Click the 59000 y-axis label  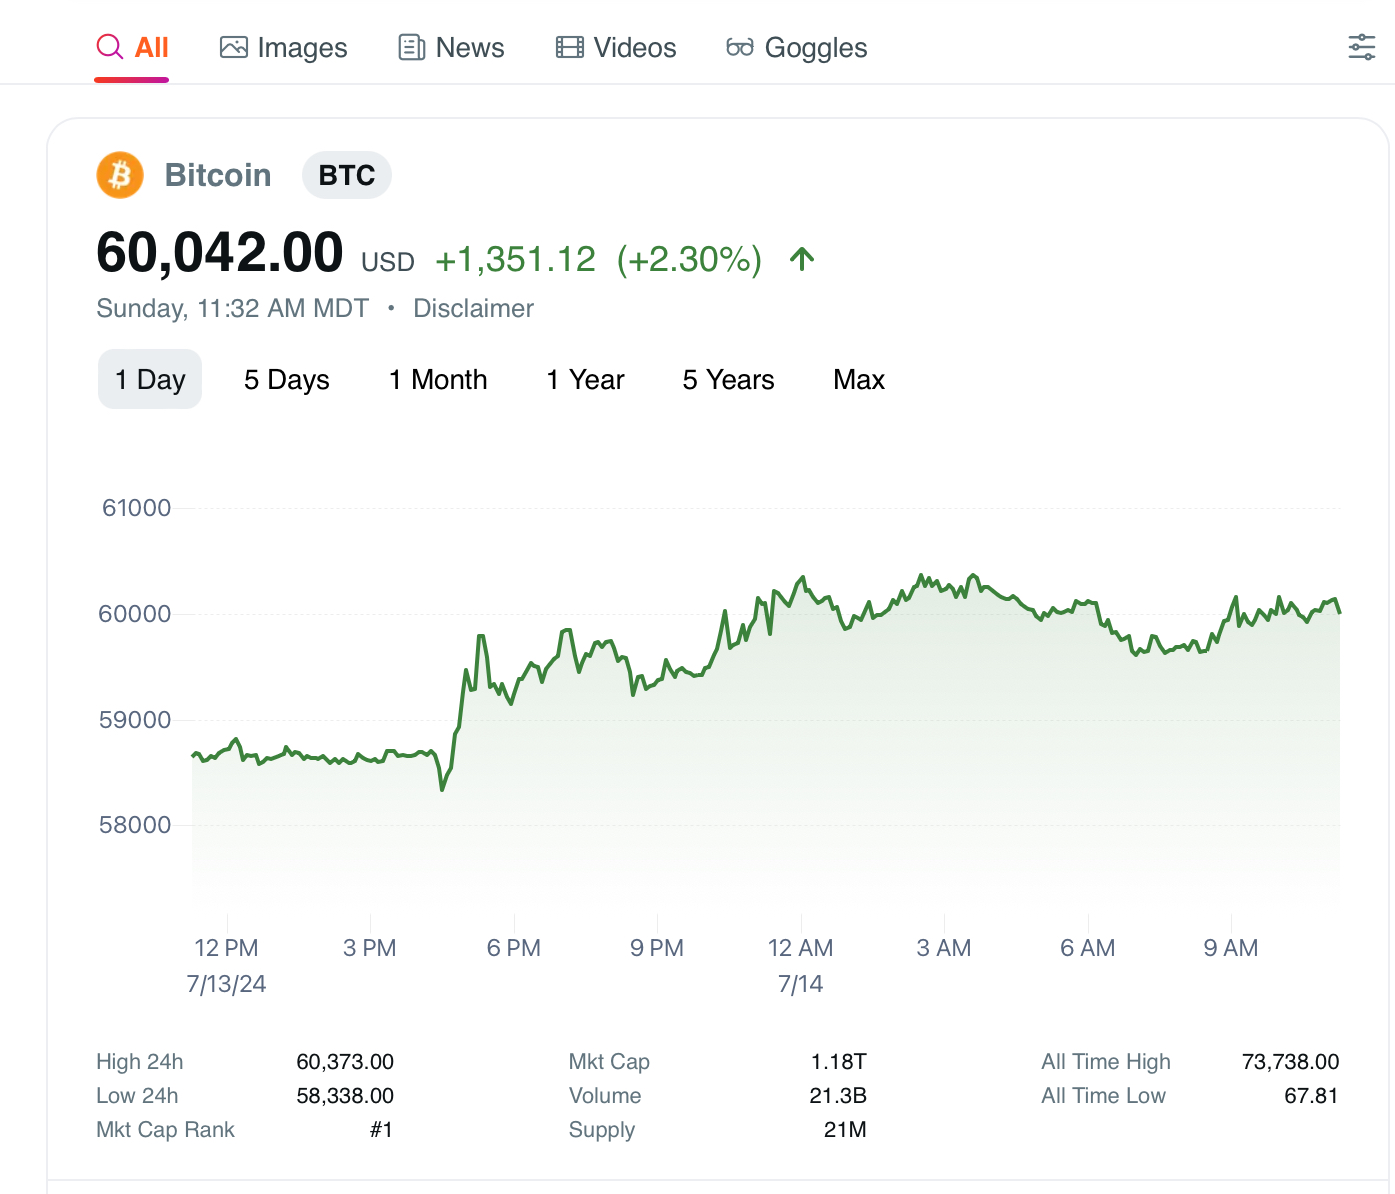(x=135, y=719)
